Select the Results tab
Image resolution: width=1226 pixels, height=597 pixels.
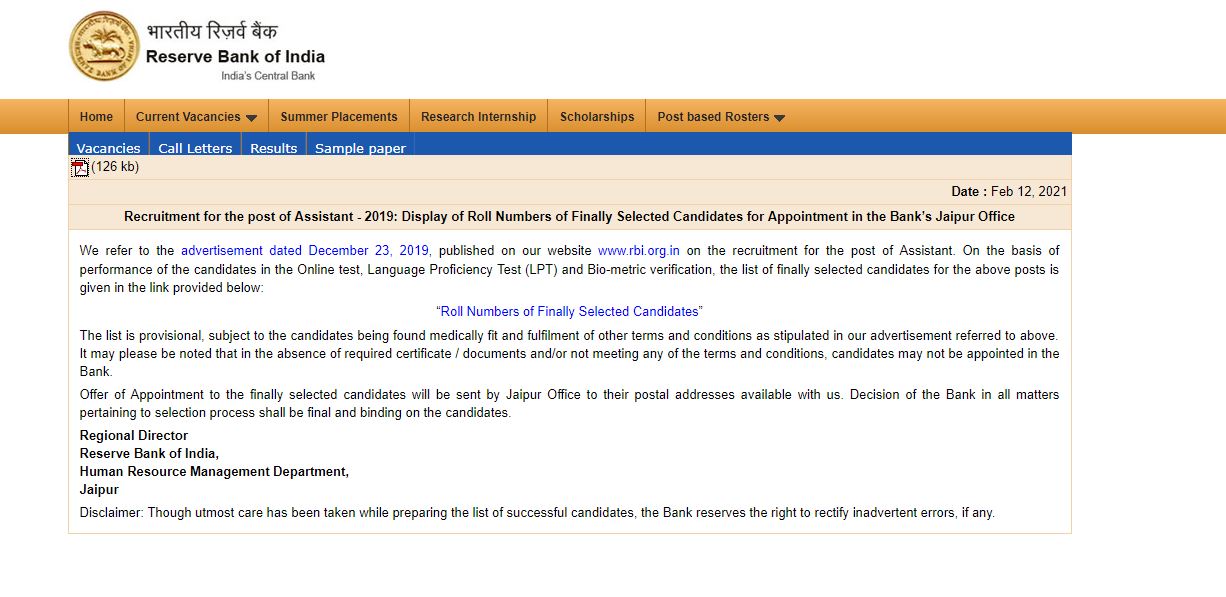click(x=273, y=147)
